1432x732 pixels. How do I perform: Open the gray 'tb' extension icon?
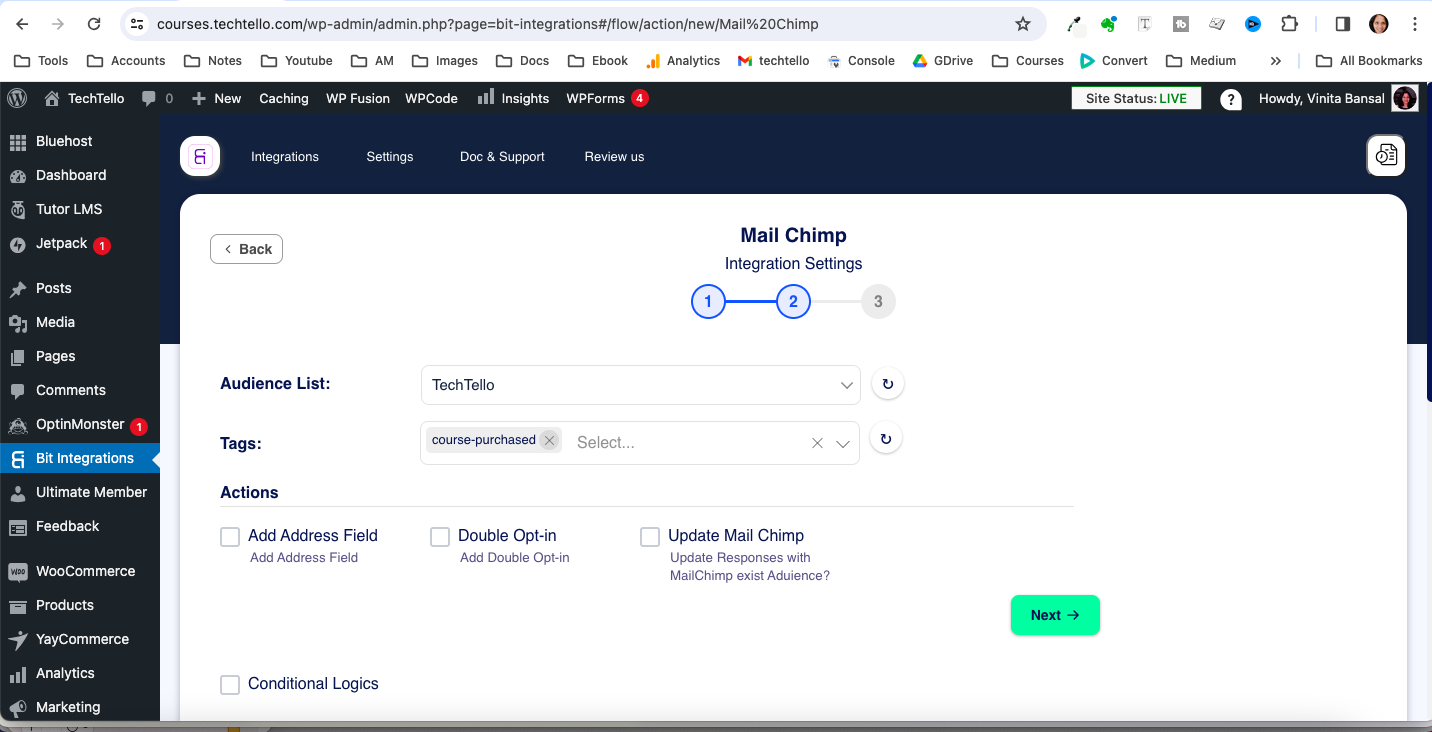(x=1181, y=24)
